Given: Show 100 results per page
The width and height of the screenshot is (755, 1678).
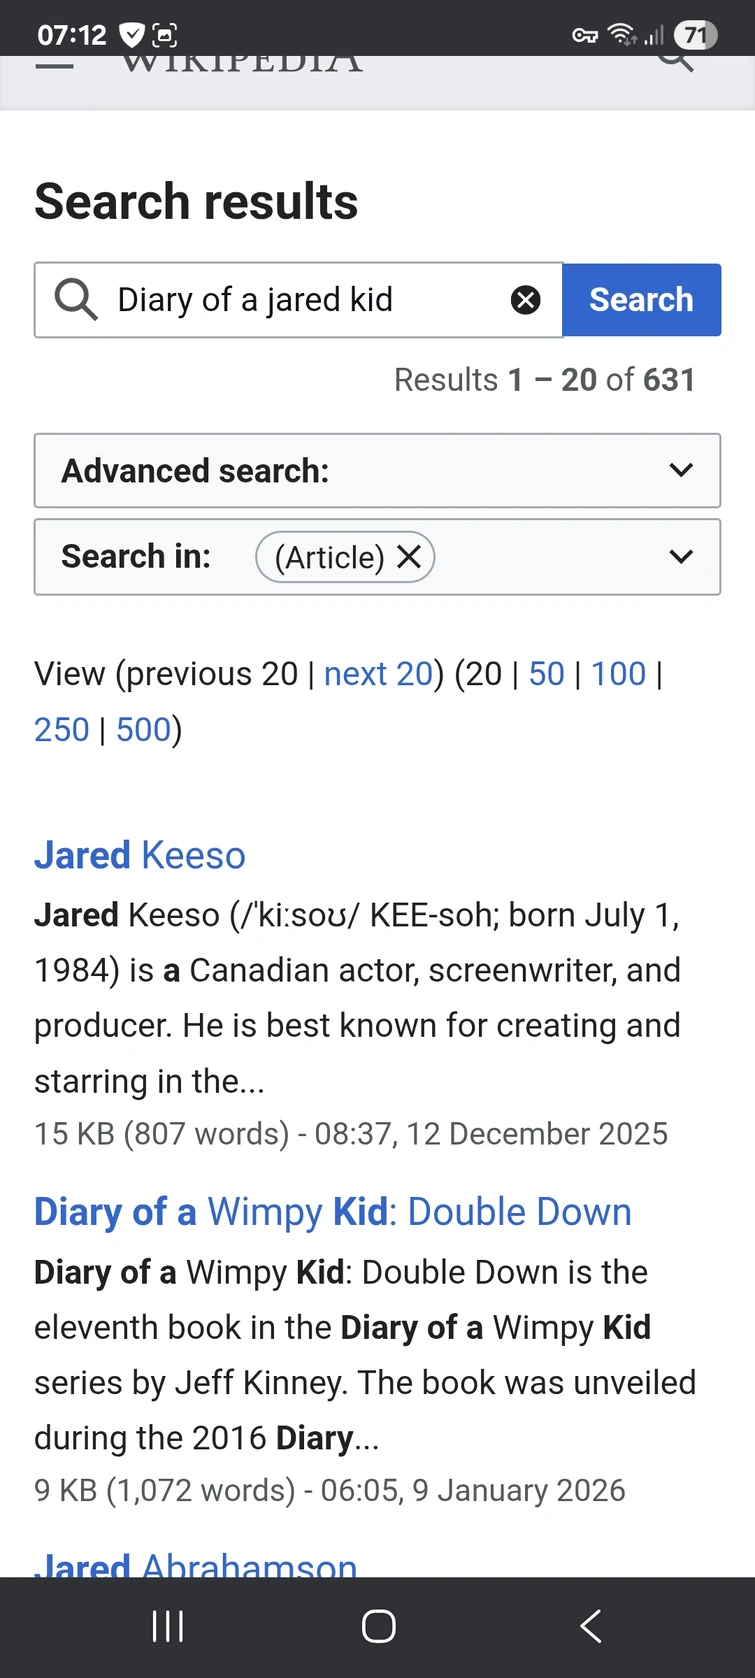Looking at the screenshot, I should coord(618,674).
